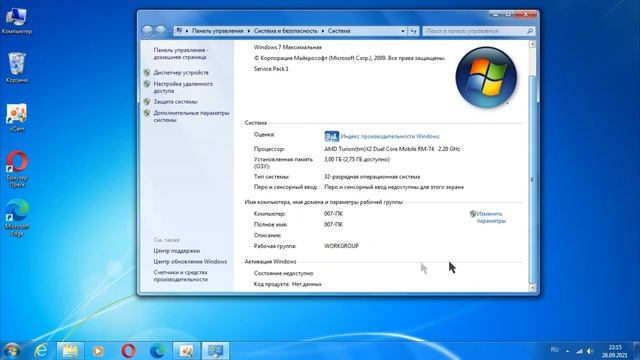The height and width of the screenshot is (360, 640).
Task: Click Изменить параметры link
Action: 490,217
